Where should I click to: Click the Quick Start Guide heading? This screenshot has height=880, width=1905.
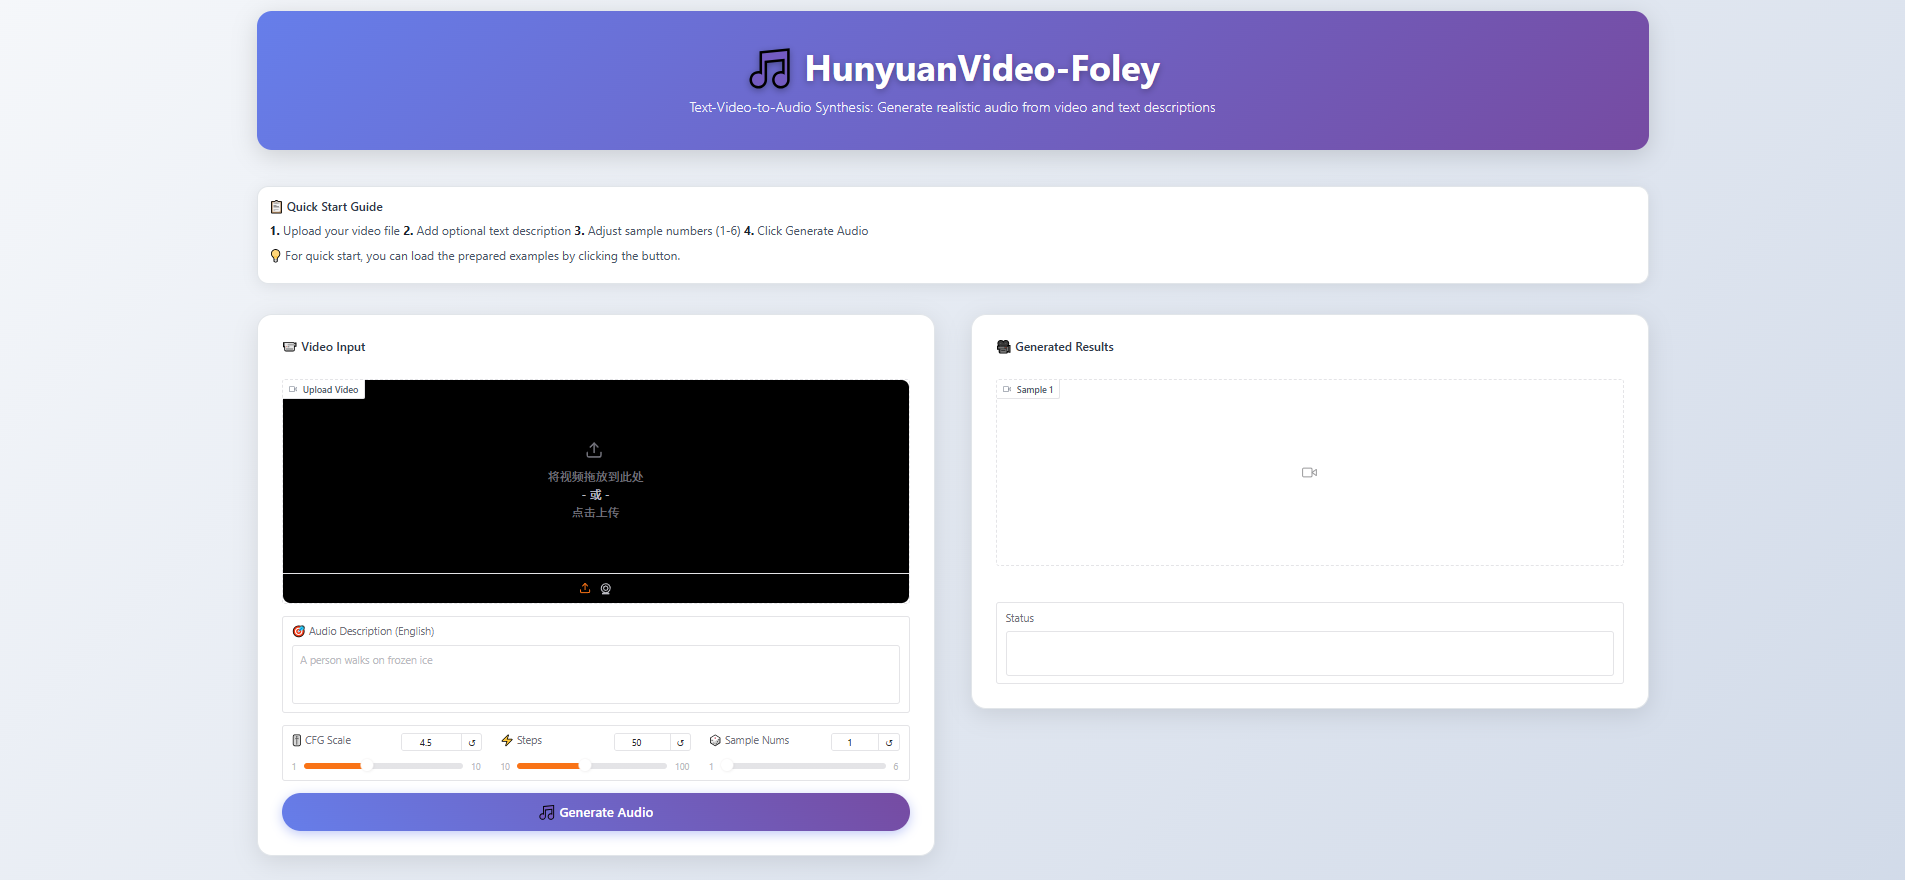335,207
